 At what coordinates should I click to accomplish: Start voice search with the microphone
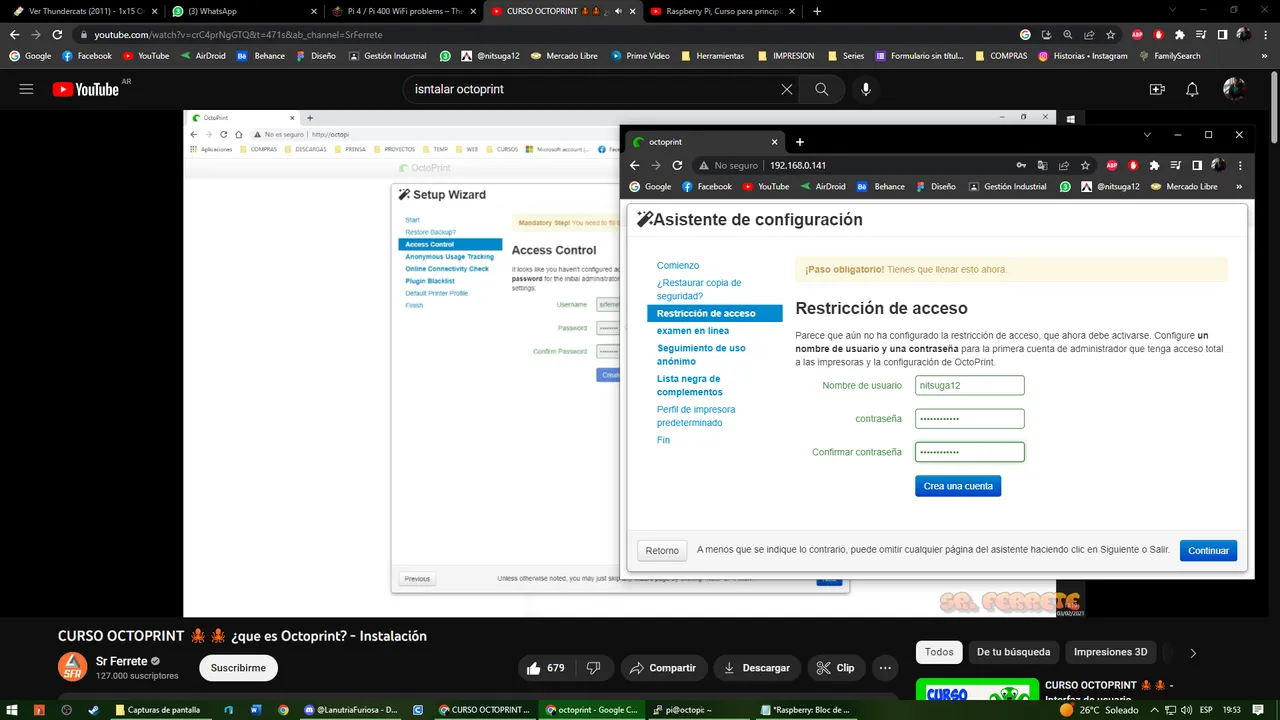[x=866, y=89]
